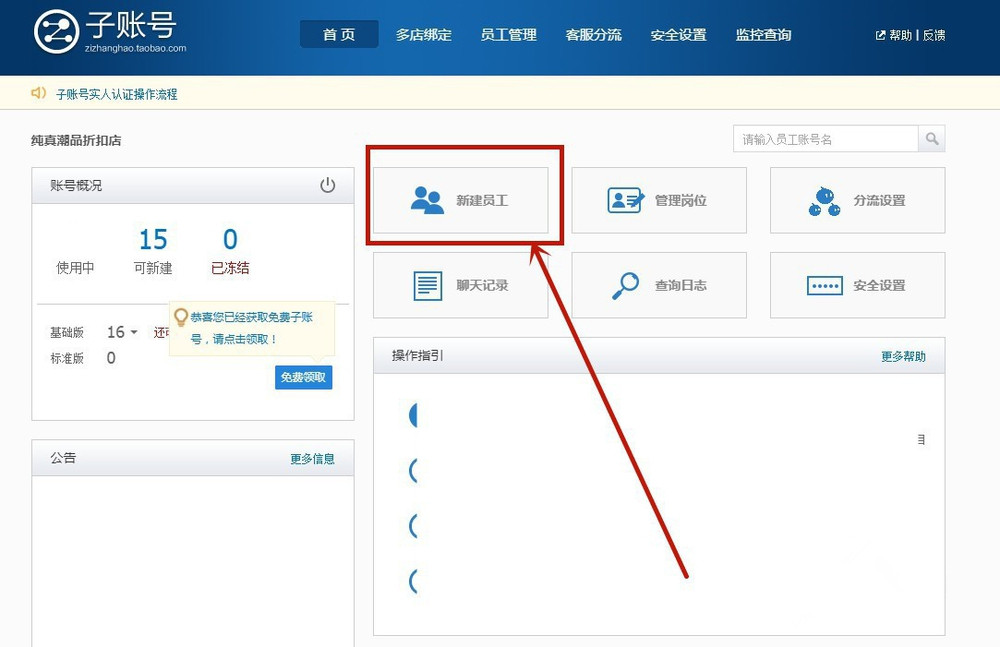Viewport: 1000px width, 647px height.
Task: Open the 新建员工 tile
Action: click(x=460, y=200)
